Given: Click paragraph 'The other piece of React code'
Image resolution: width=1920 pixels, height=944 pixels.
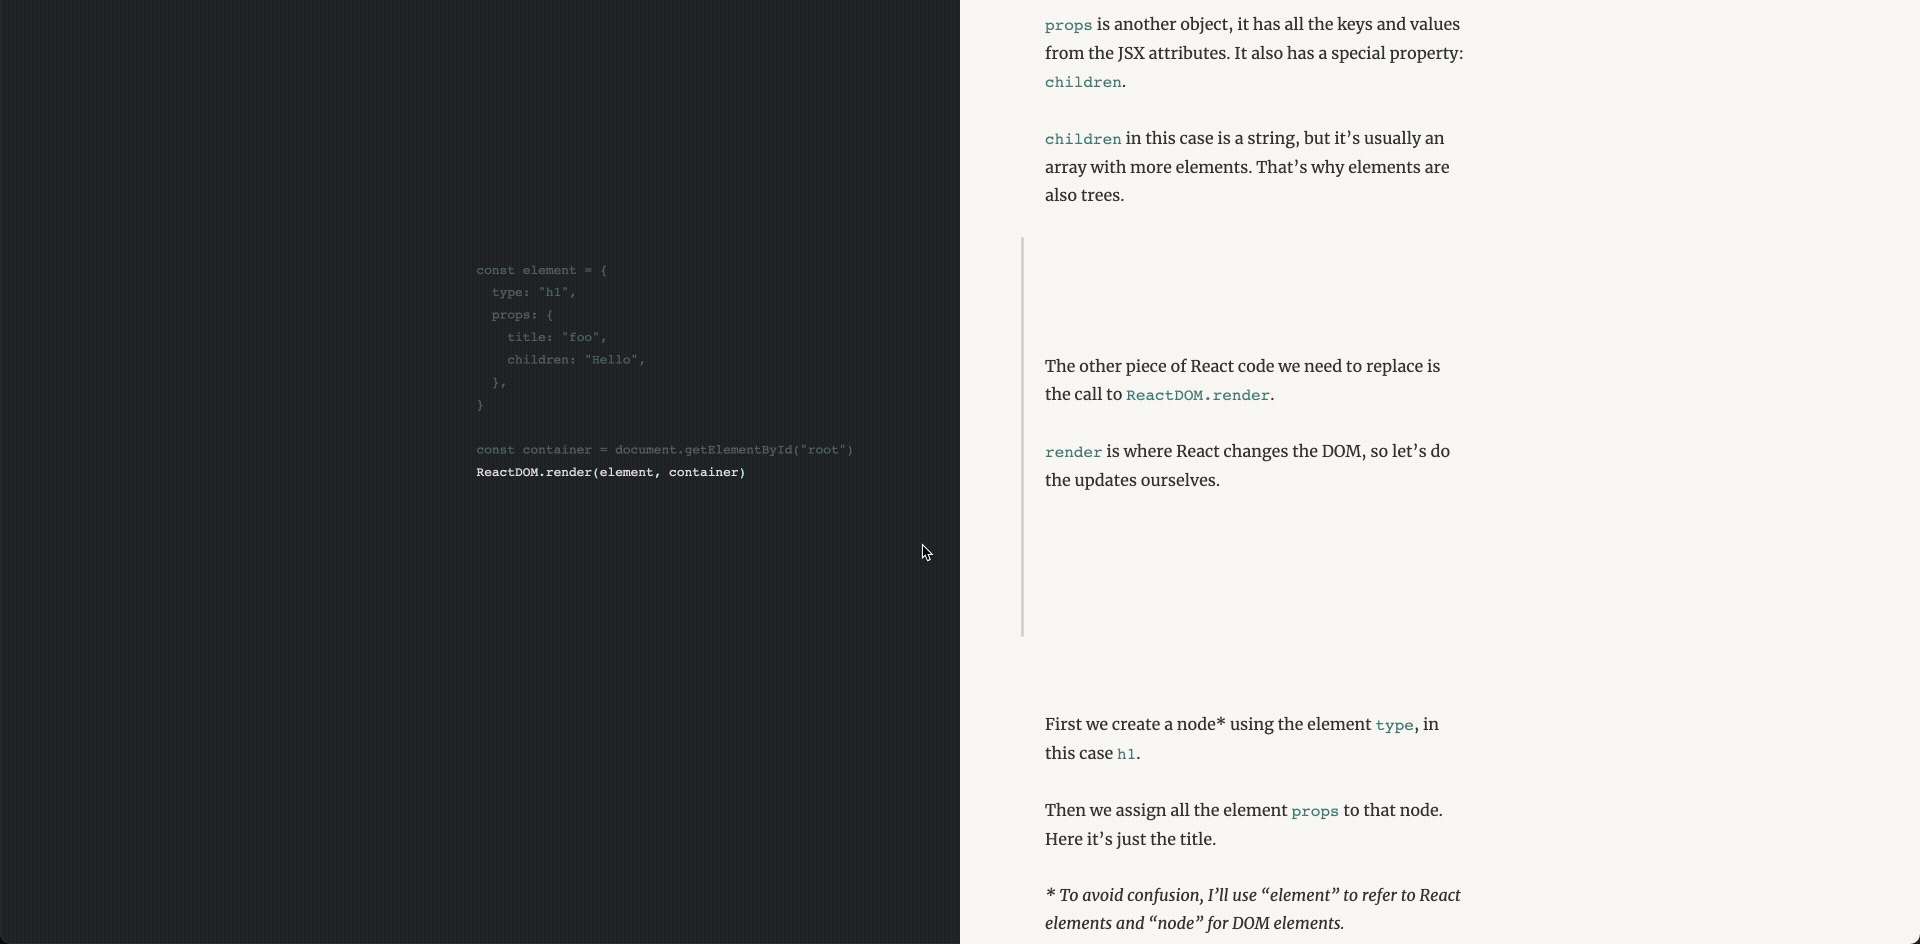Looking at the screenshot, I should (x=1242, y=380).
